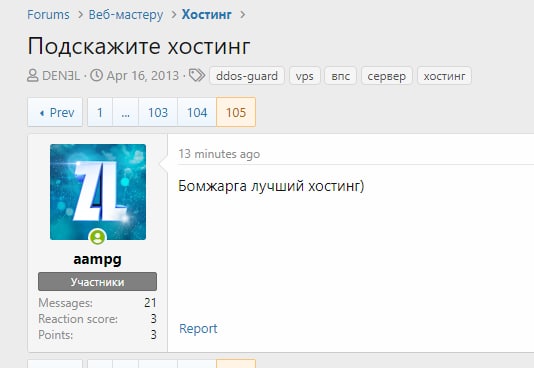Go to page 104
This screenshot has height=368, width=534.
tap(197, 112)
